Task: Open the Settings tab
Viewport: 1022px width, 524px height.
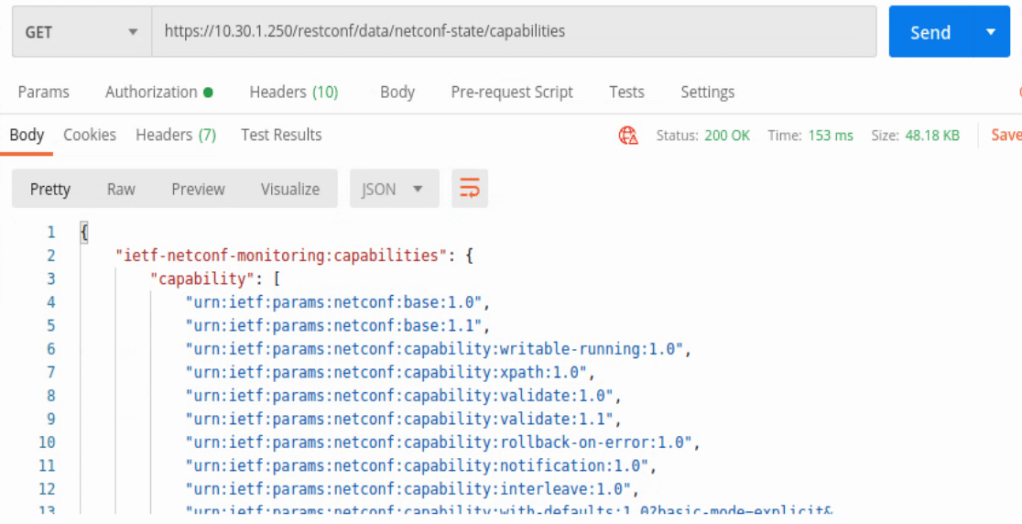Action: (x=707, y=92)
